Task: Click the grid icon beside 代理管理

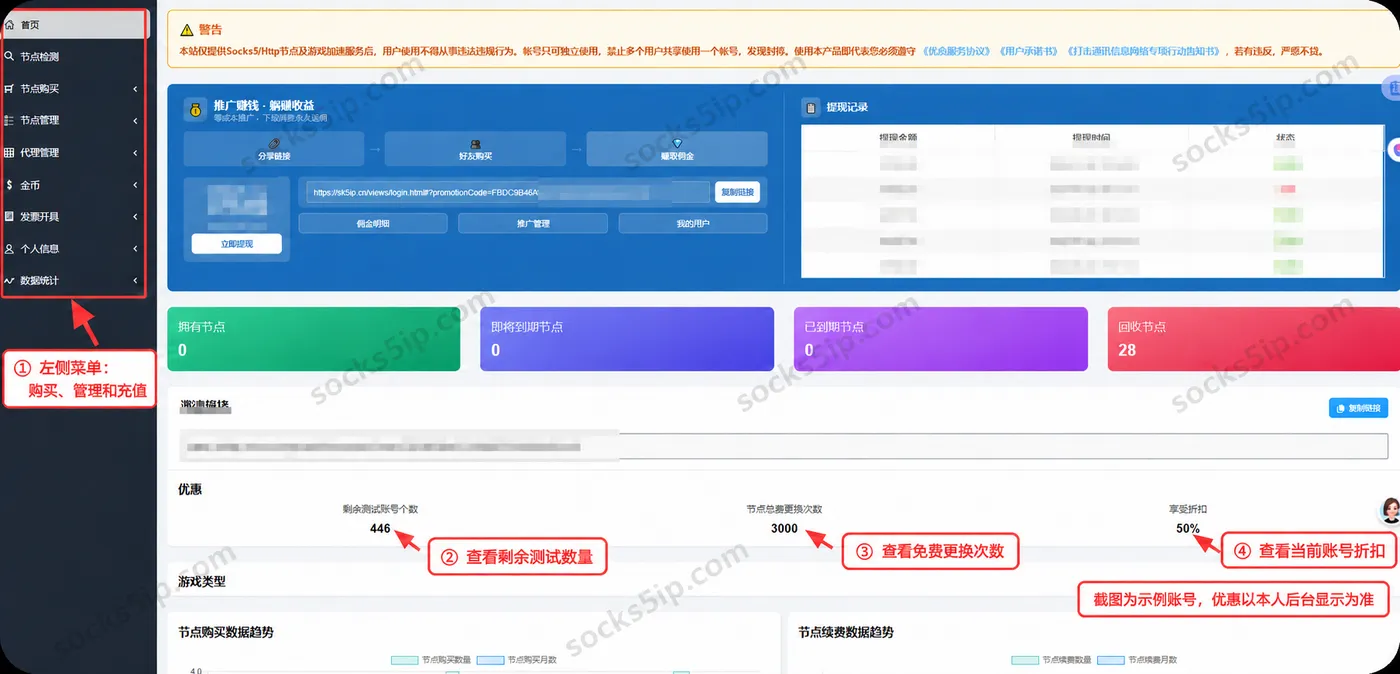Action: (x=10, y=152)
